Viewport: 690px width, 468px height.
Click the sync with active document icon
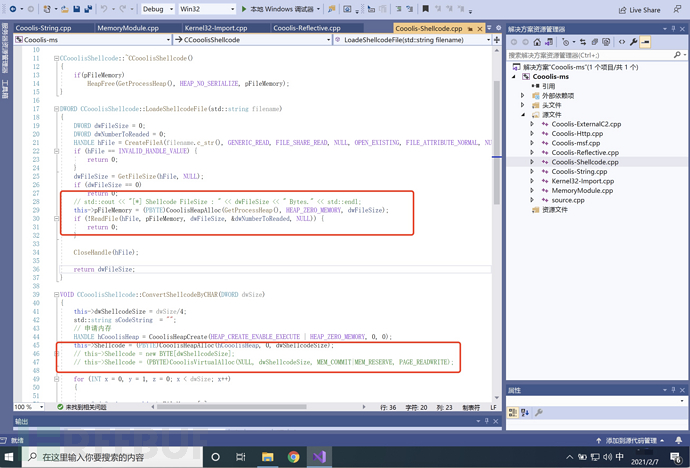(582, 42)
